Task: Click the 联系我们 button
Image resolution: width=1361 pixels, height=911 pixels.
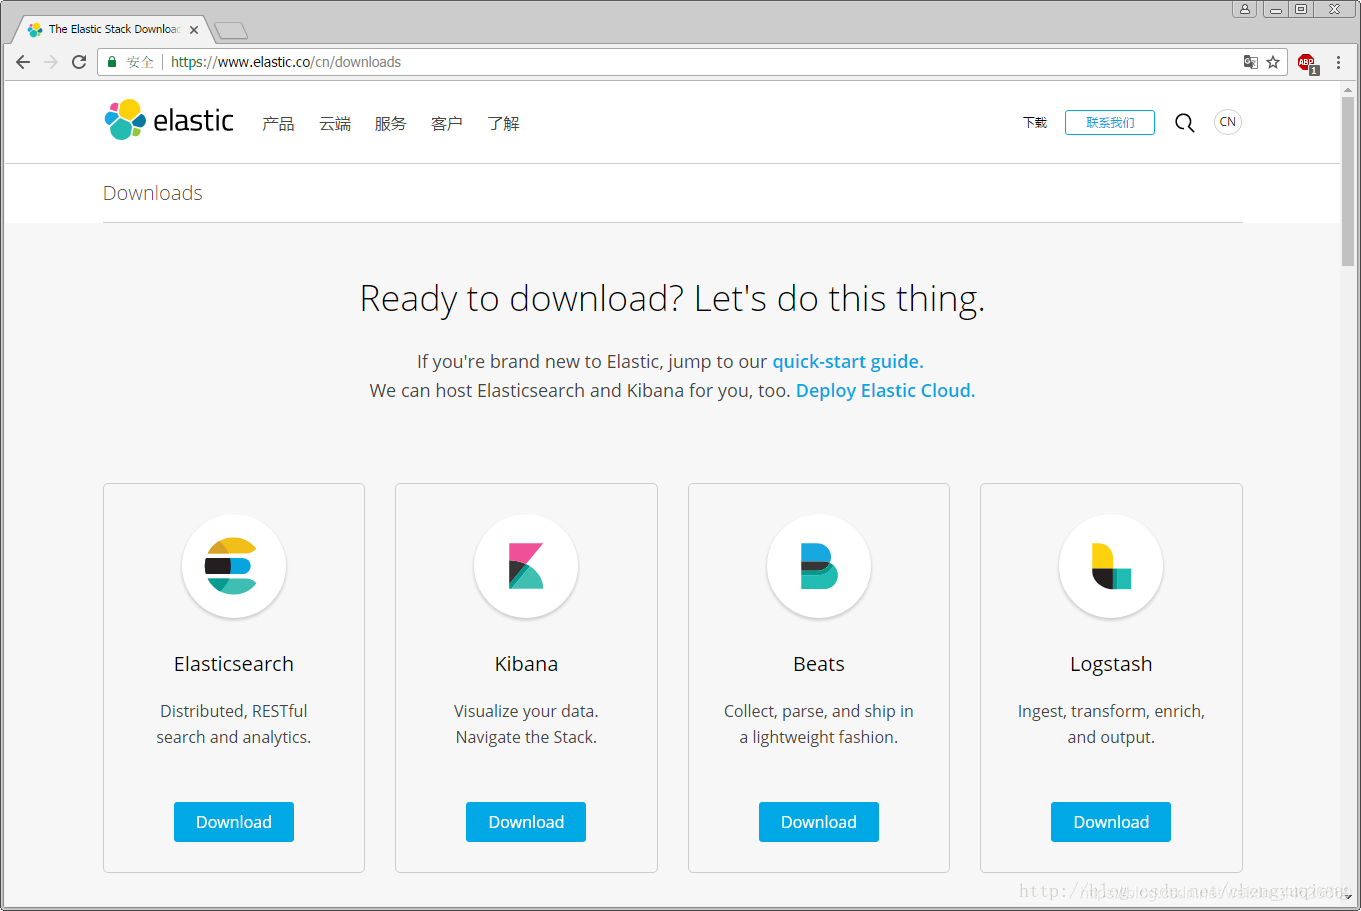Action: tap(1110, 122)
